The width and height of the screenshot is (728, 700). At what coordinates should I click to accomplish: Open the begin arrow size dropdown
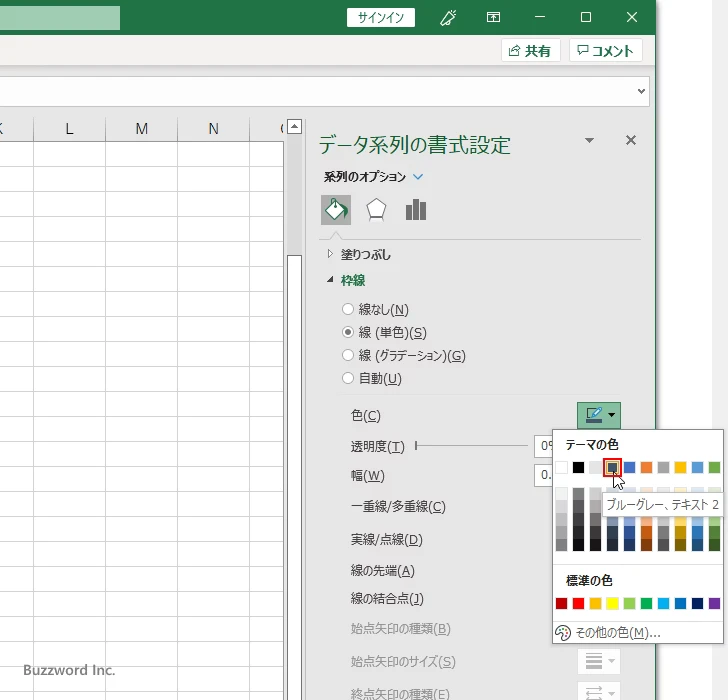coord(599,661)
